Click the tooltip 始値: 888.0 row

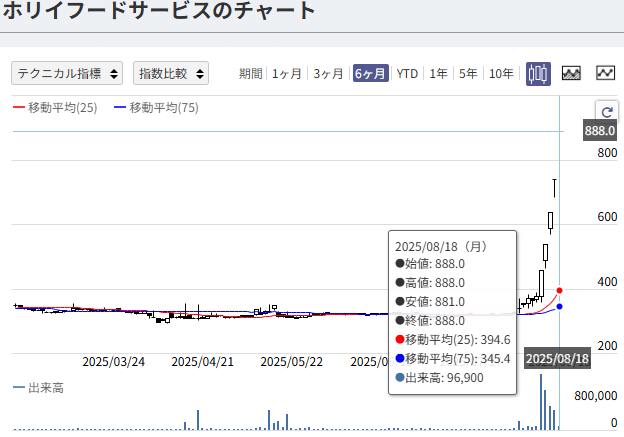click(430, 264)
